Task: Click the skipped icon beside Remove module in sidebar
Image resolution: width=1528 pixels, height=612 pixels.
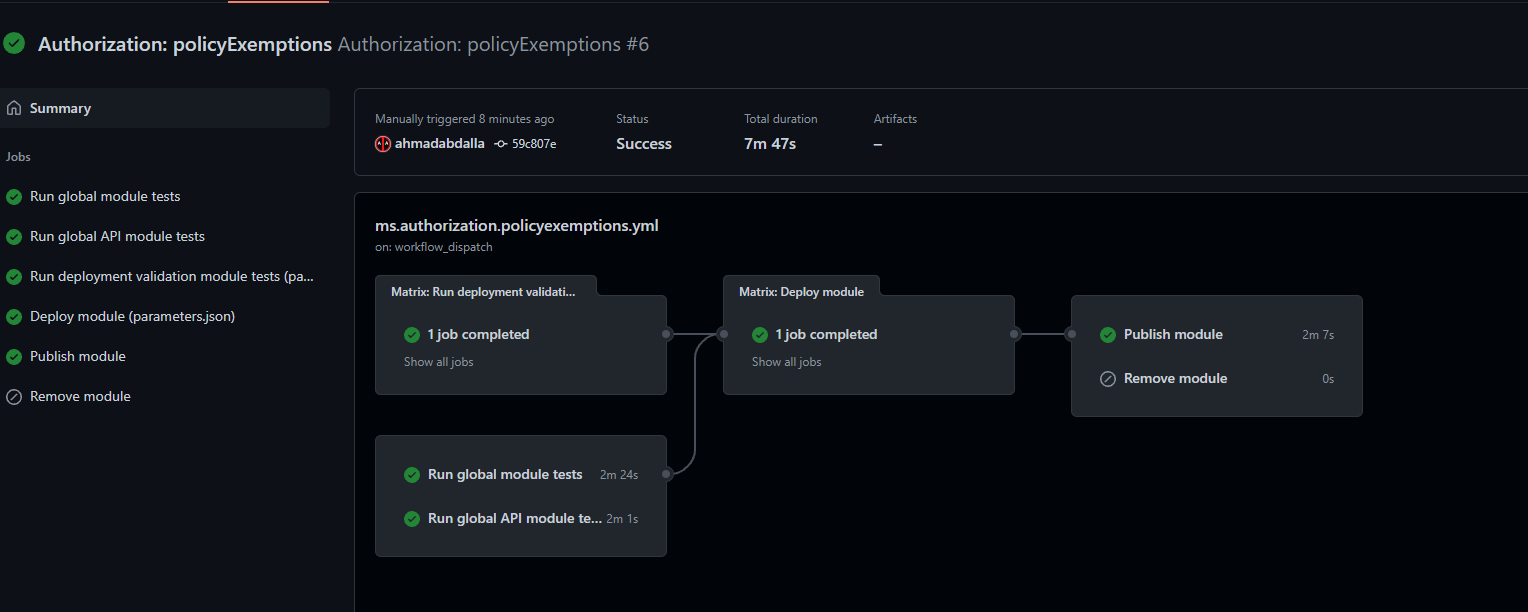Action: (14, 397)
